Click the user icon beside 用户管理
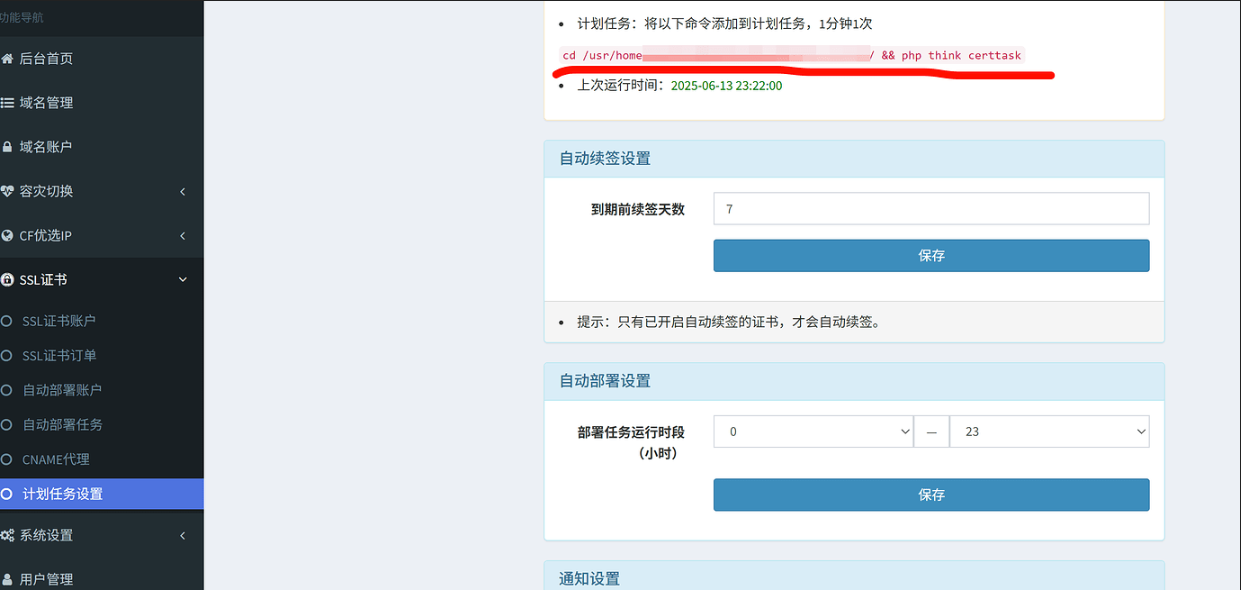1241x590 pixels. point(7,579)
